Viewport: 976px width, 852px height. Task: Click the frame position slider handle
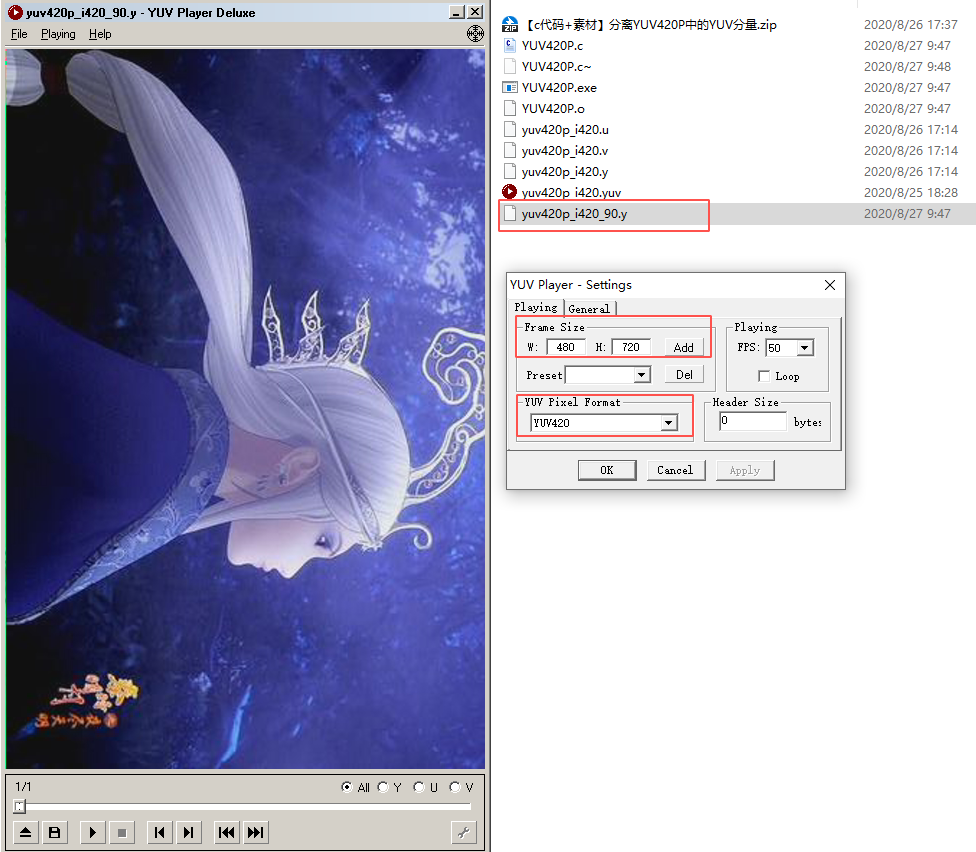click(19, 807)
